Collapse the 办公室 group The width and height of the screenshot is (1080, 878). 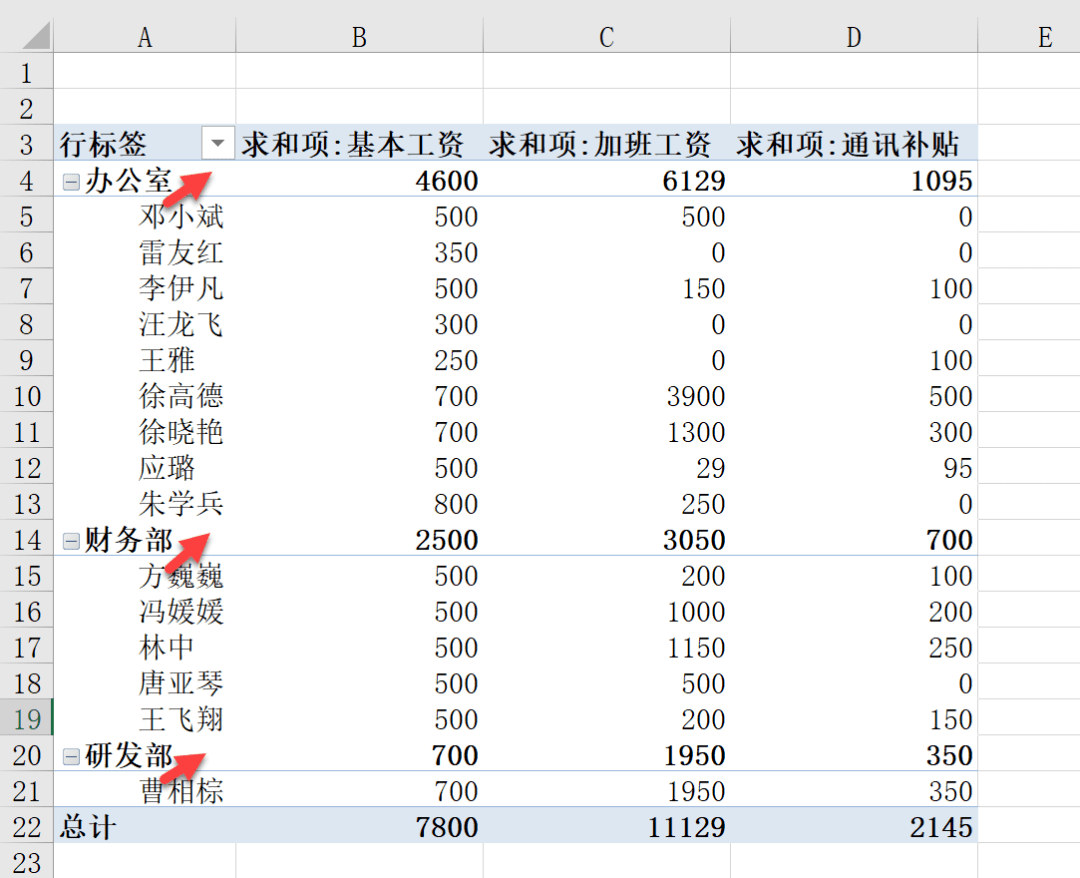pyautogui.click(x=71, y=182)
